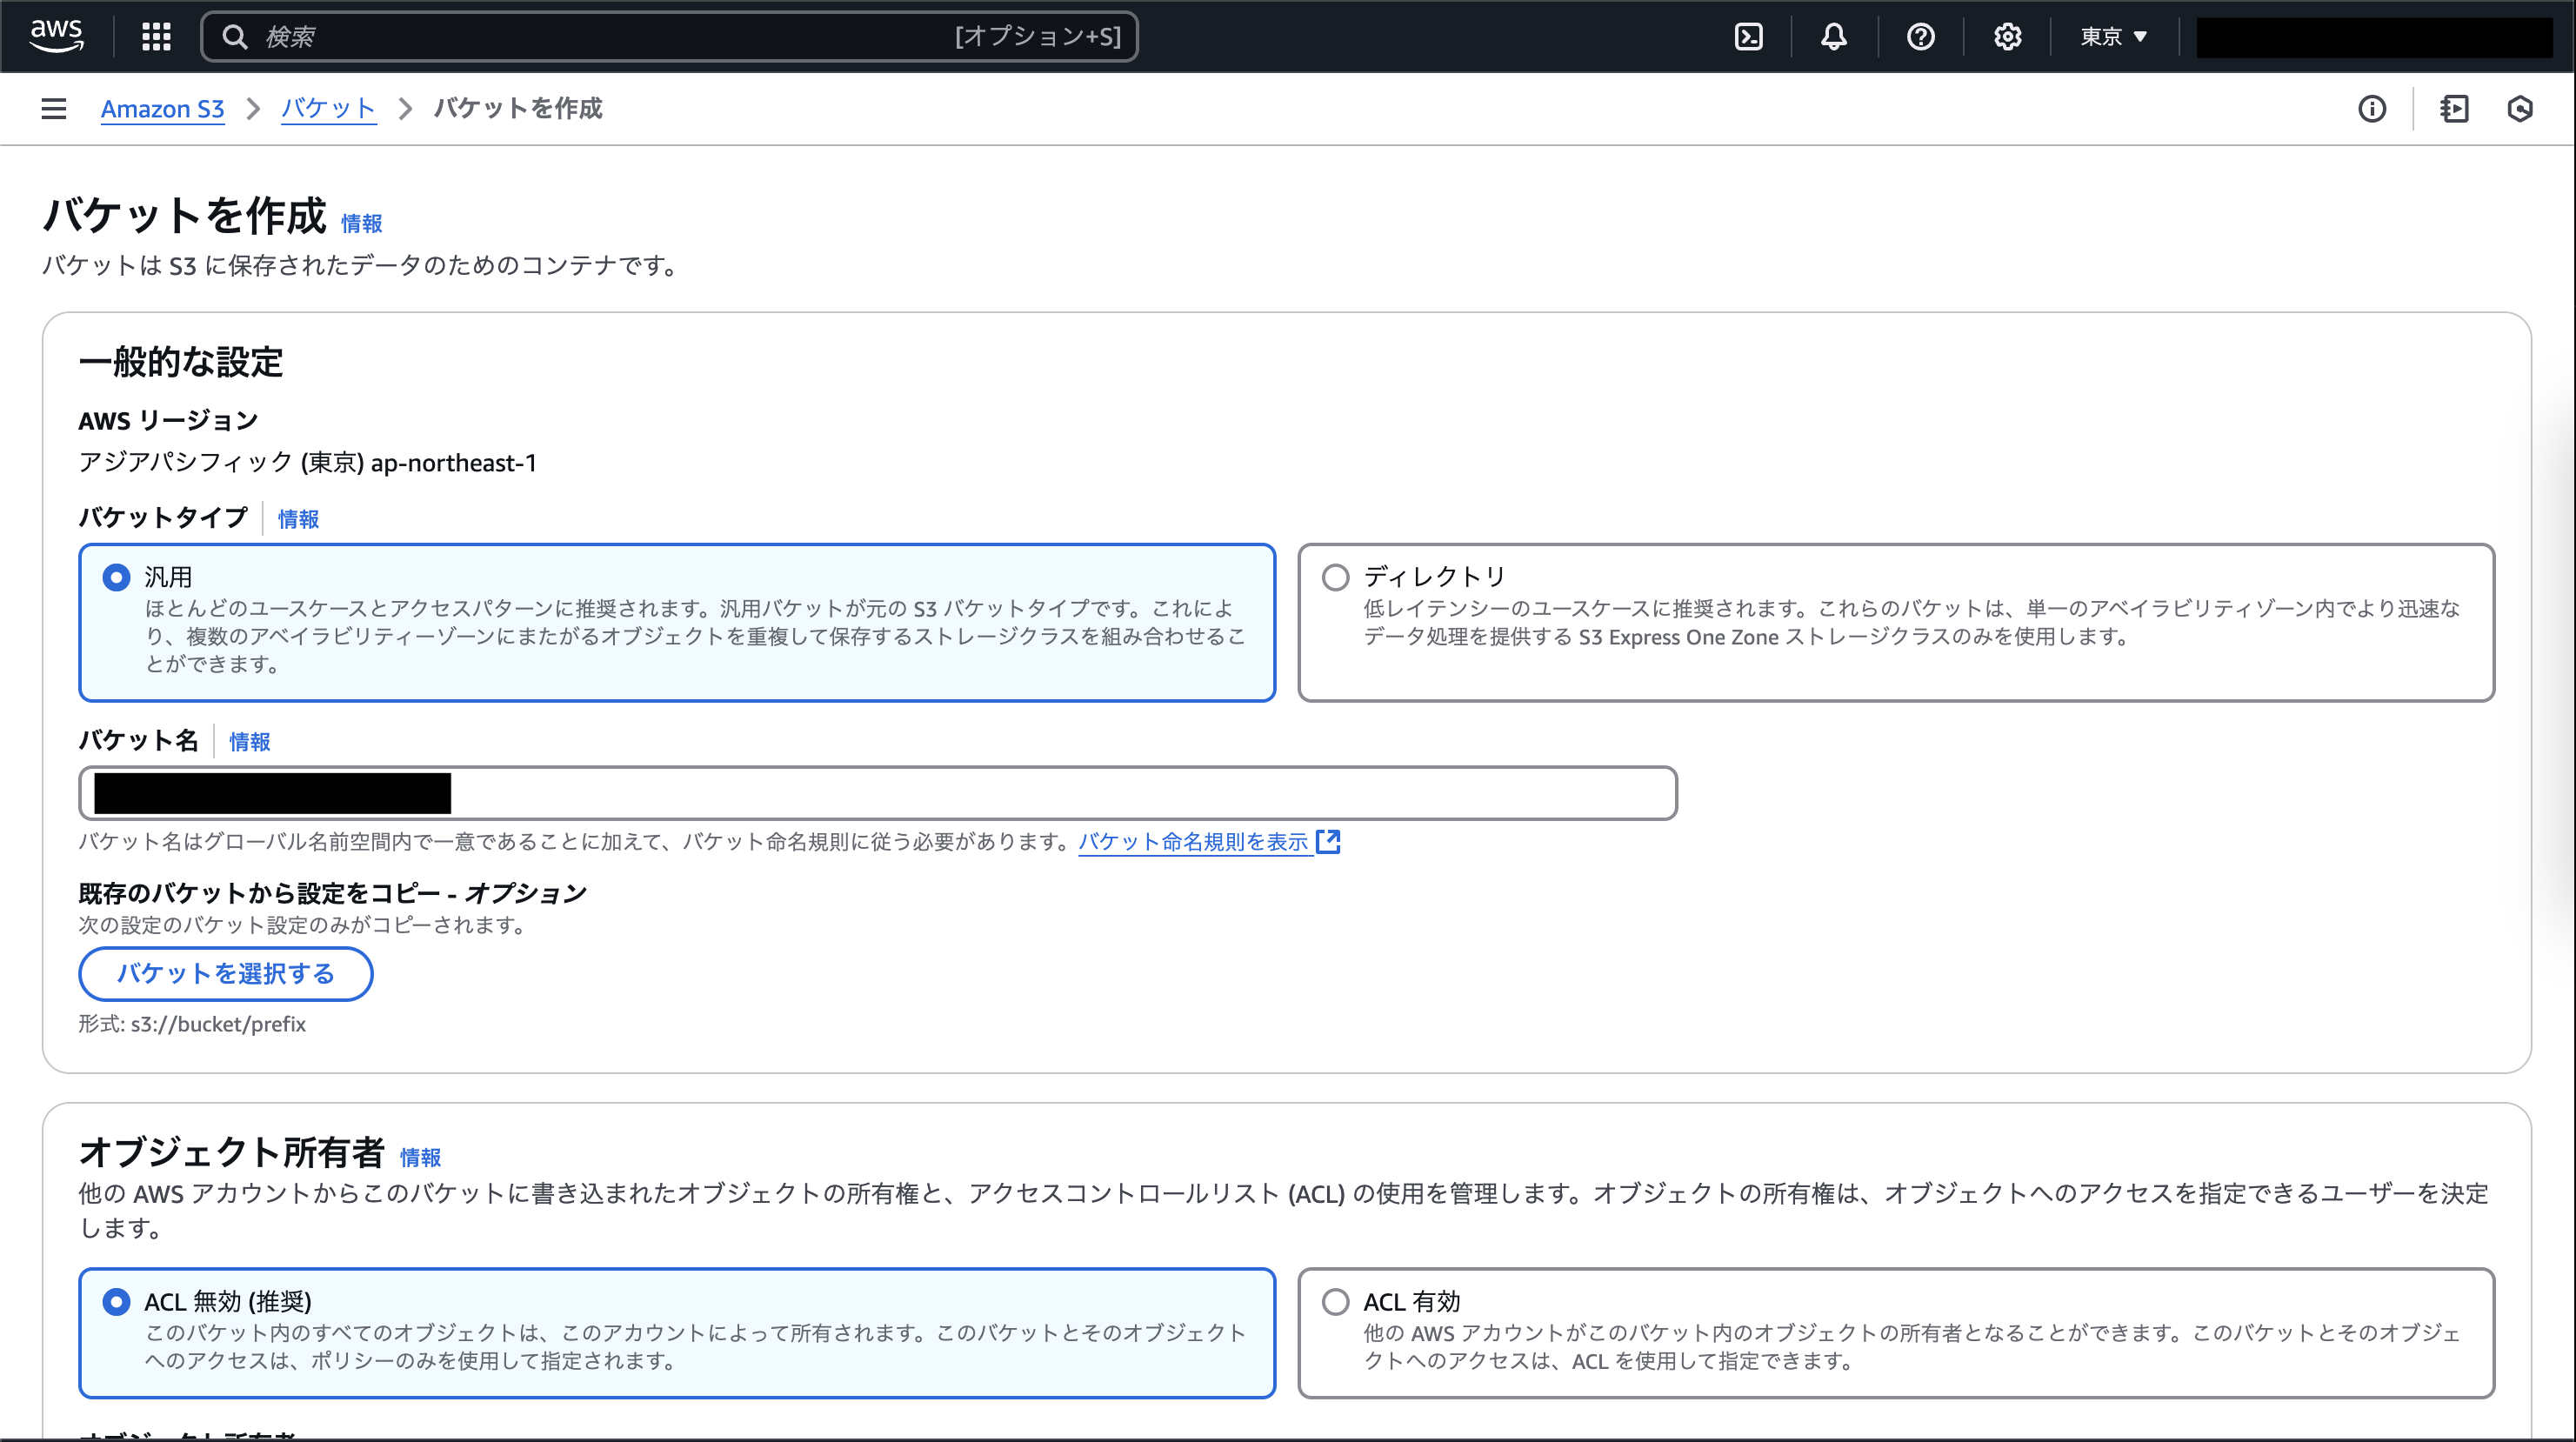Select the ディレクトリ bucket type
This screenshot has height=1442, width=2576.
1896,622
